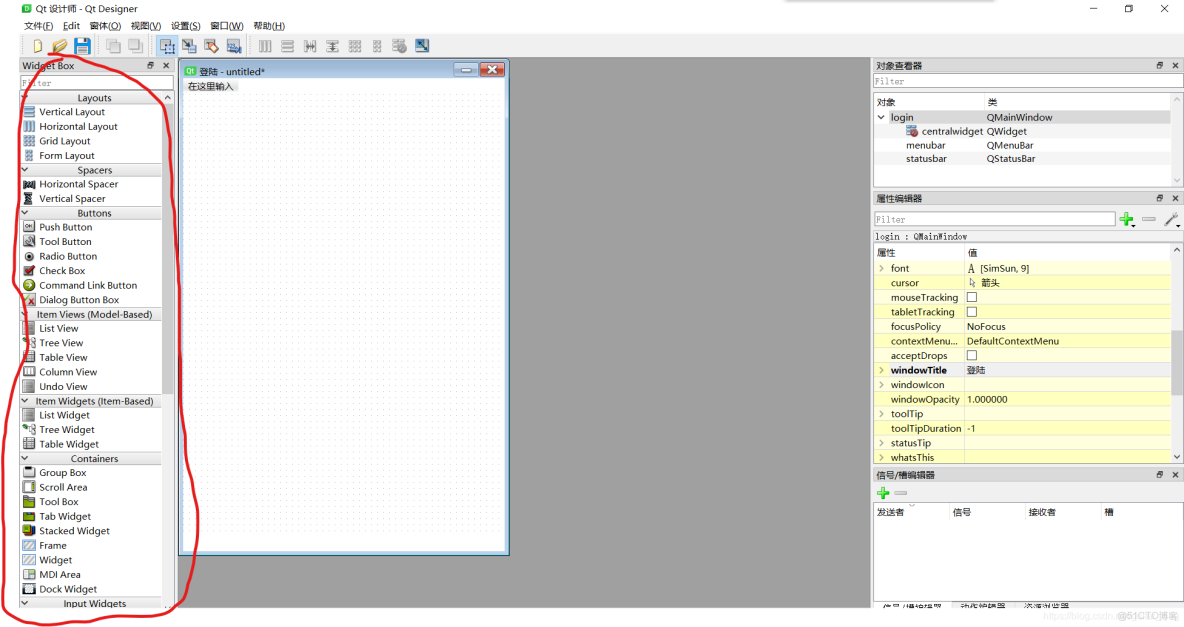
Task: Select centralwidget in object inspector
Action: 951,131
